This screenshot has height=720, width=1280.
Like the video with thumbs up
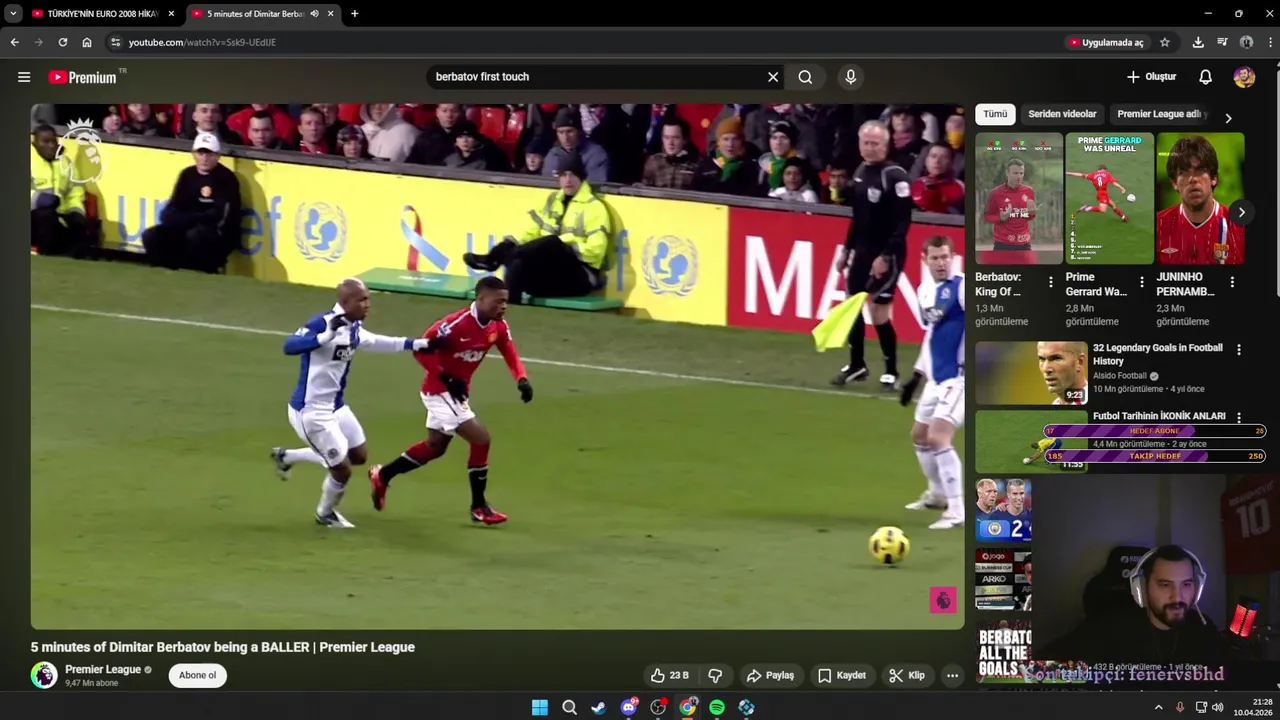[x=669, y=675]
